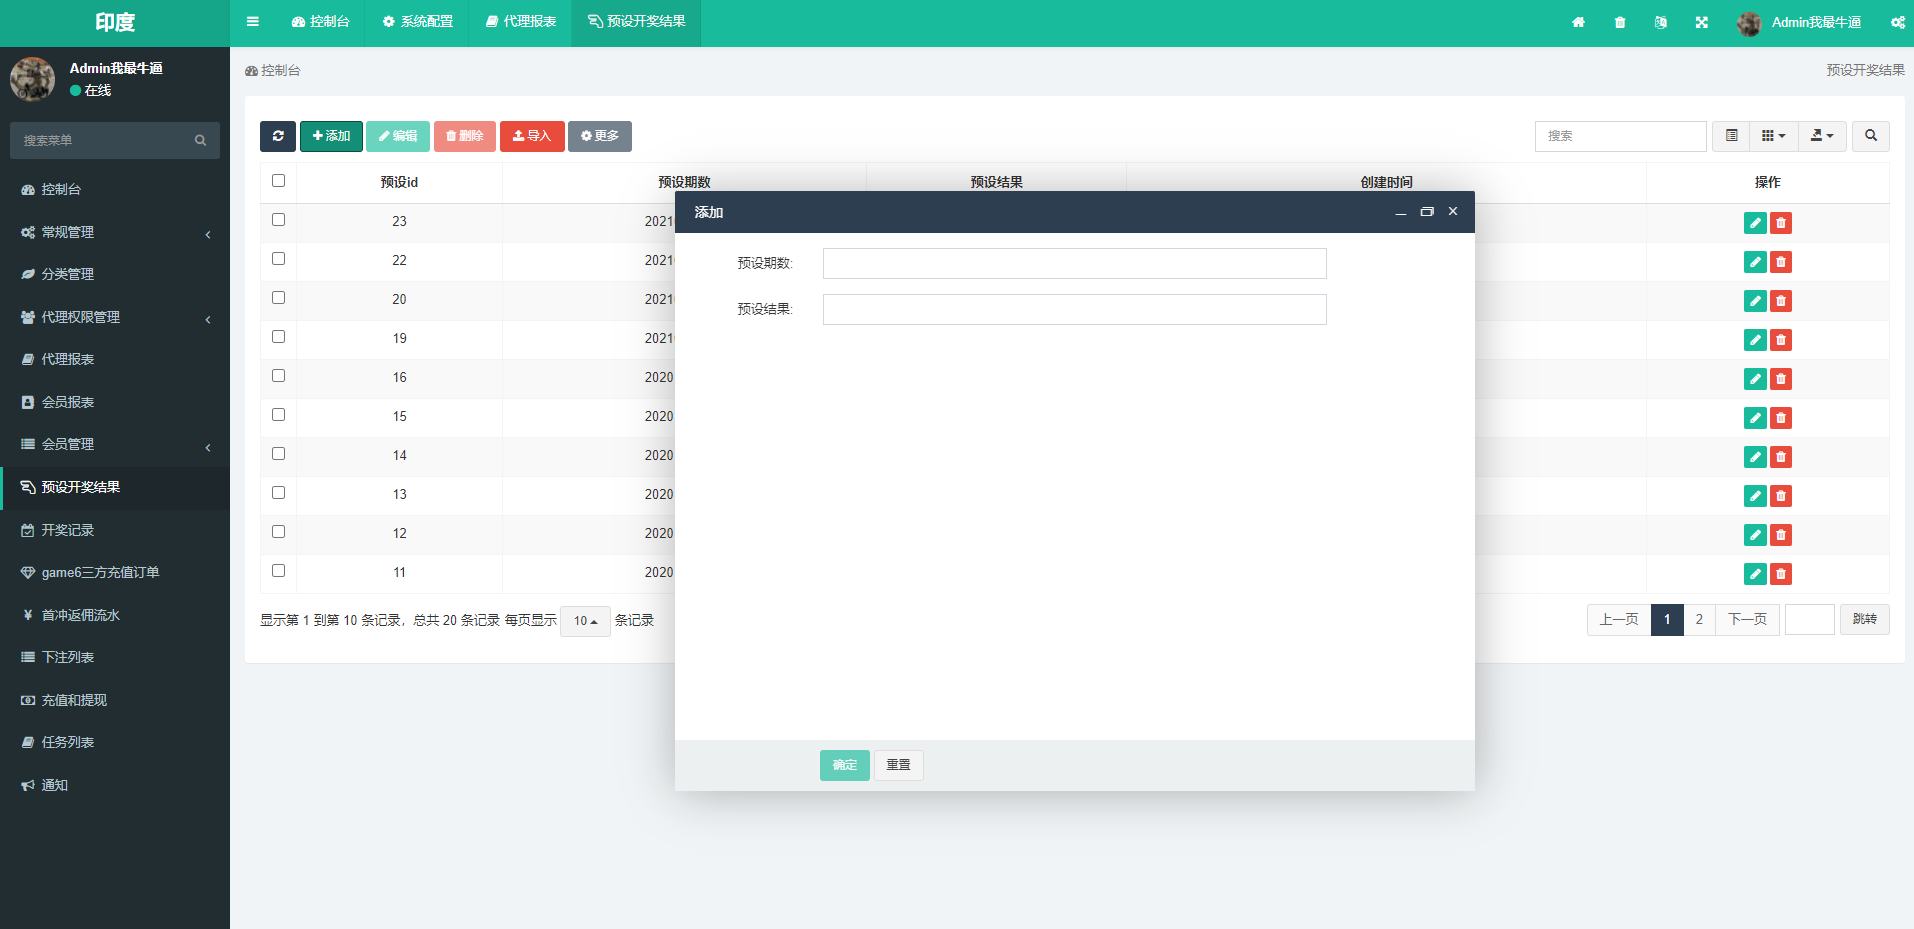Click the 预设期数 input field
This screenshot has height=929, width=1914.
pos(1074,264)
